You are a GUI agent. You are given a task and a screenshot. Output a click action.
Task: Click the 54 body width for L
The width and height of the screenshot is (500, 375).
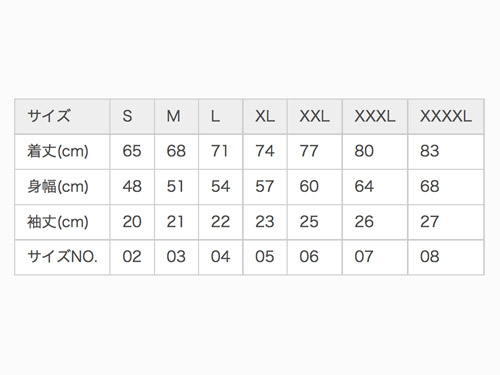[221, 187]
